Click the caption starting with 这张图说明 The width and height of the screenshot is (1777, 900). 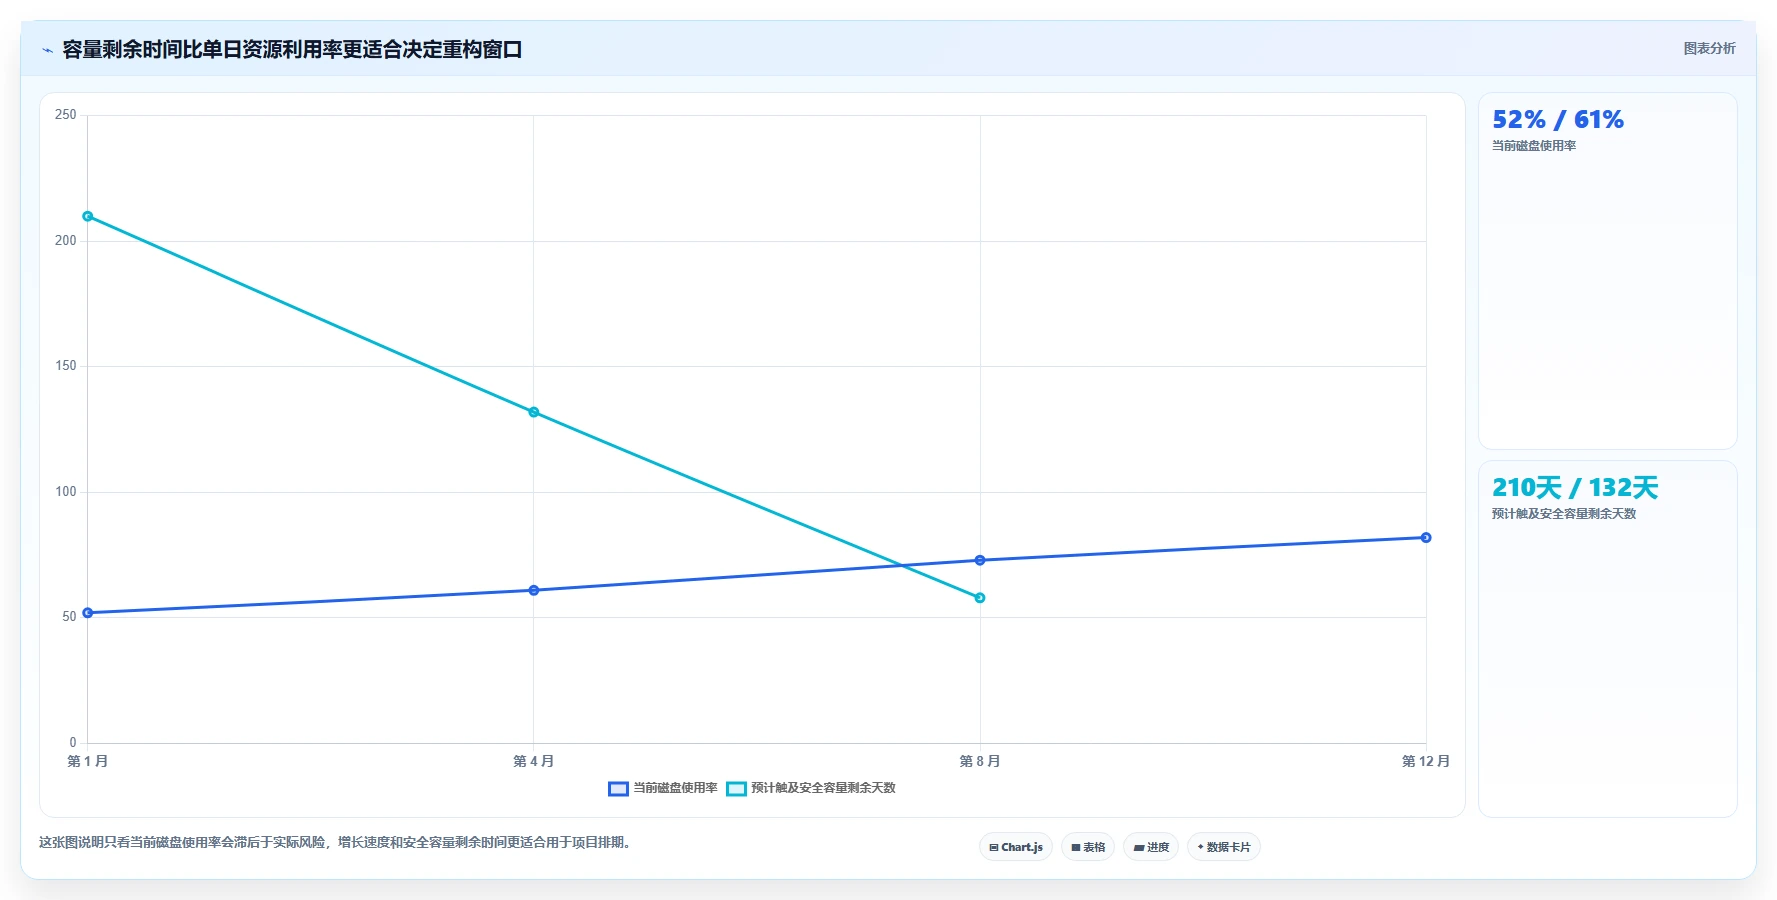pos(337,843)
